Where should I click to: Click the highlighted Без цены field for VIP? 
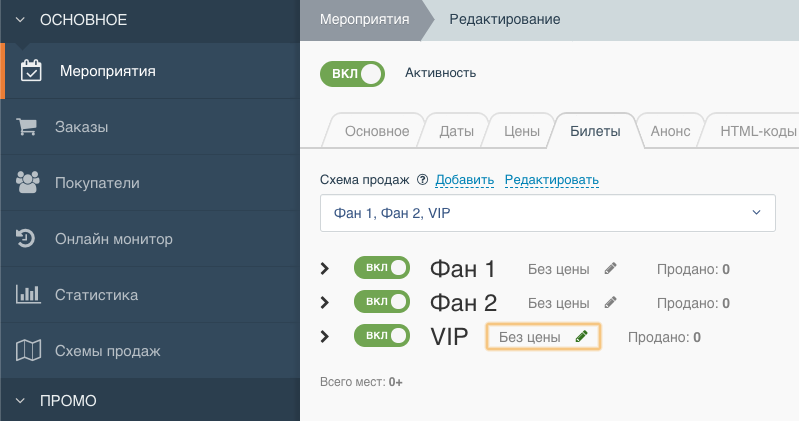pos(543,336)
